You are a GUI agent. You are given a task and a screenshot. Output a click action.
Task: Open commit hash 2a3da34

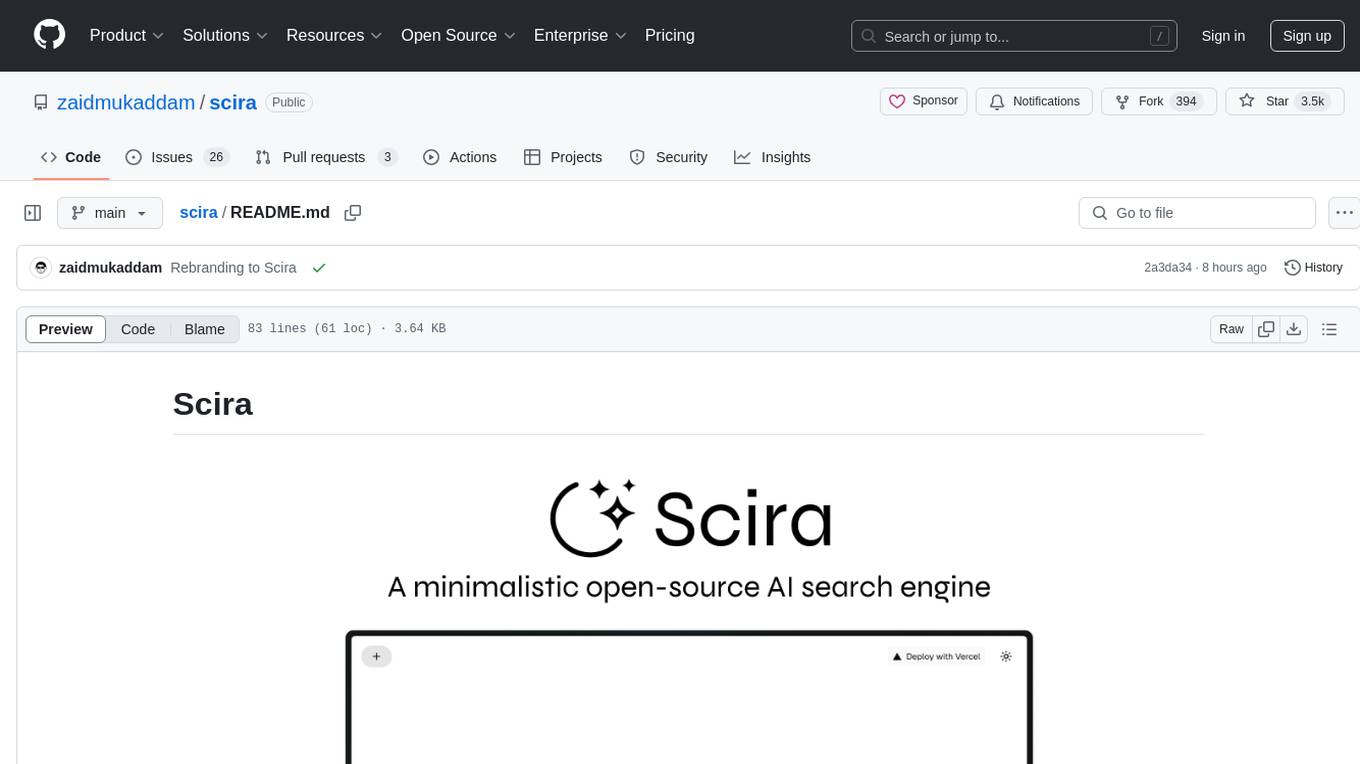[1168, 268]
